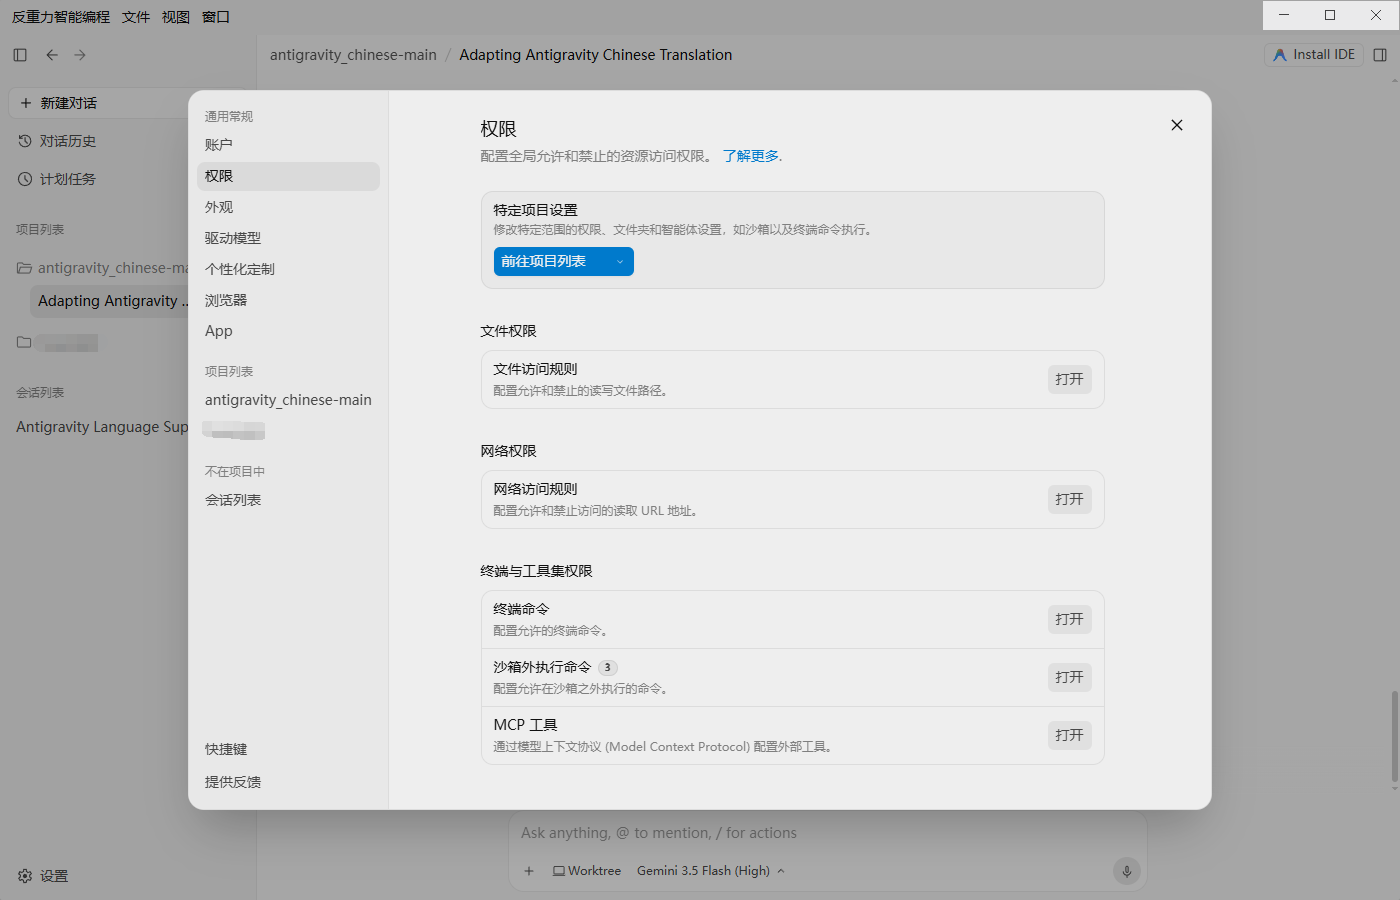
Task: Toggle the right side panel icon
Action: click(1380, 55)
